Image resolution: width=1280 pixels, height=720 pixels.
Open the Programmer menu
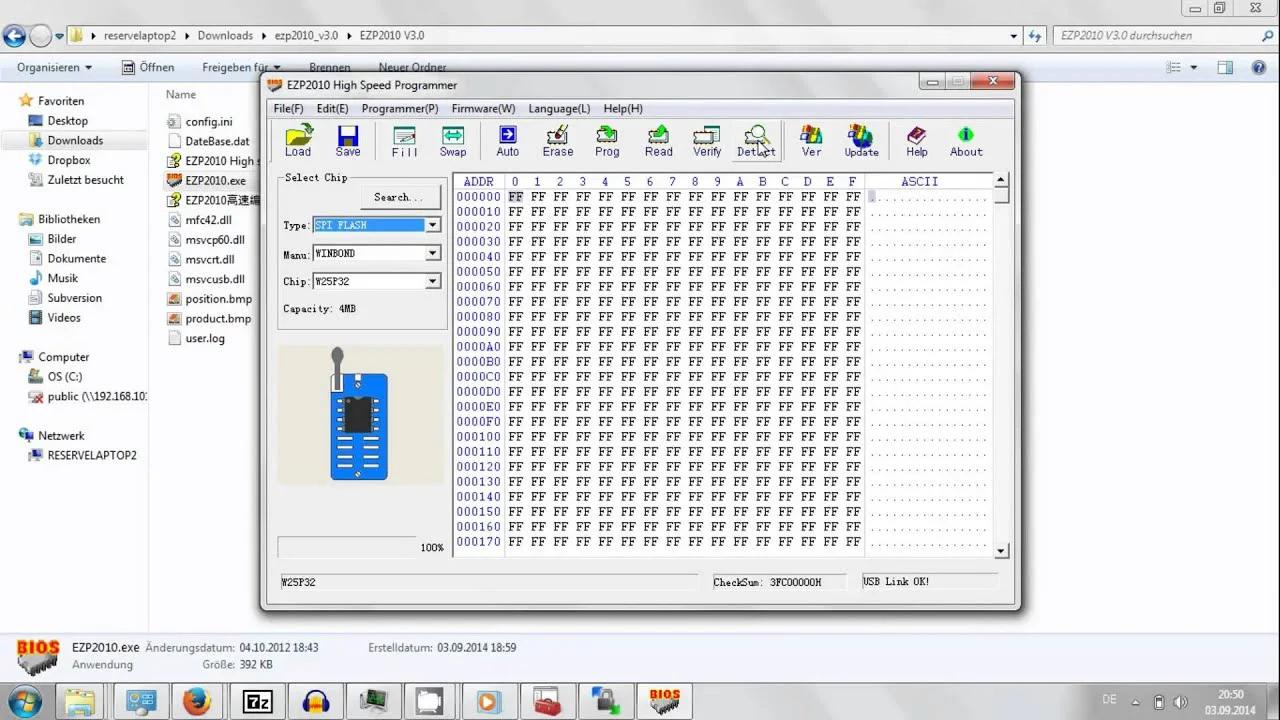click(400, 108)
